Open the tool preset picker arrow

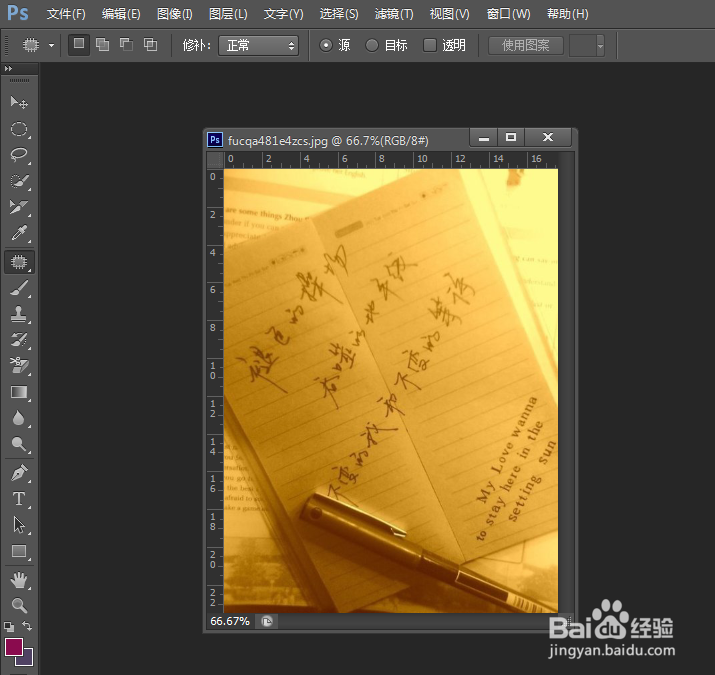[52, 45]
